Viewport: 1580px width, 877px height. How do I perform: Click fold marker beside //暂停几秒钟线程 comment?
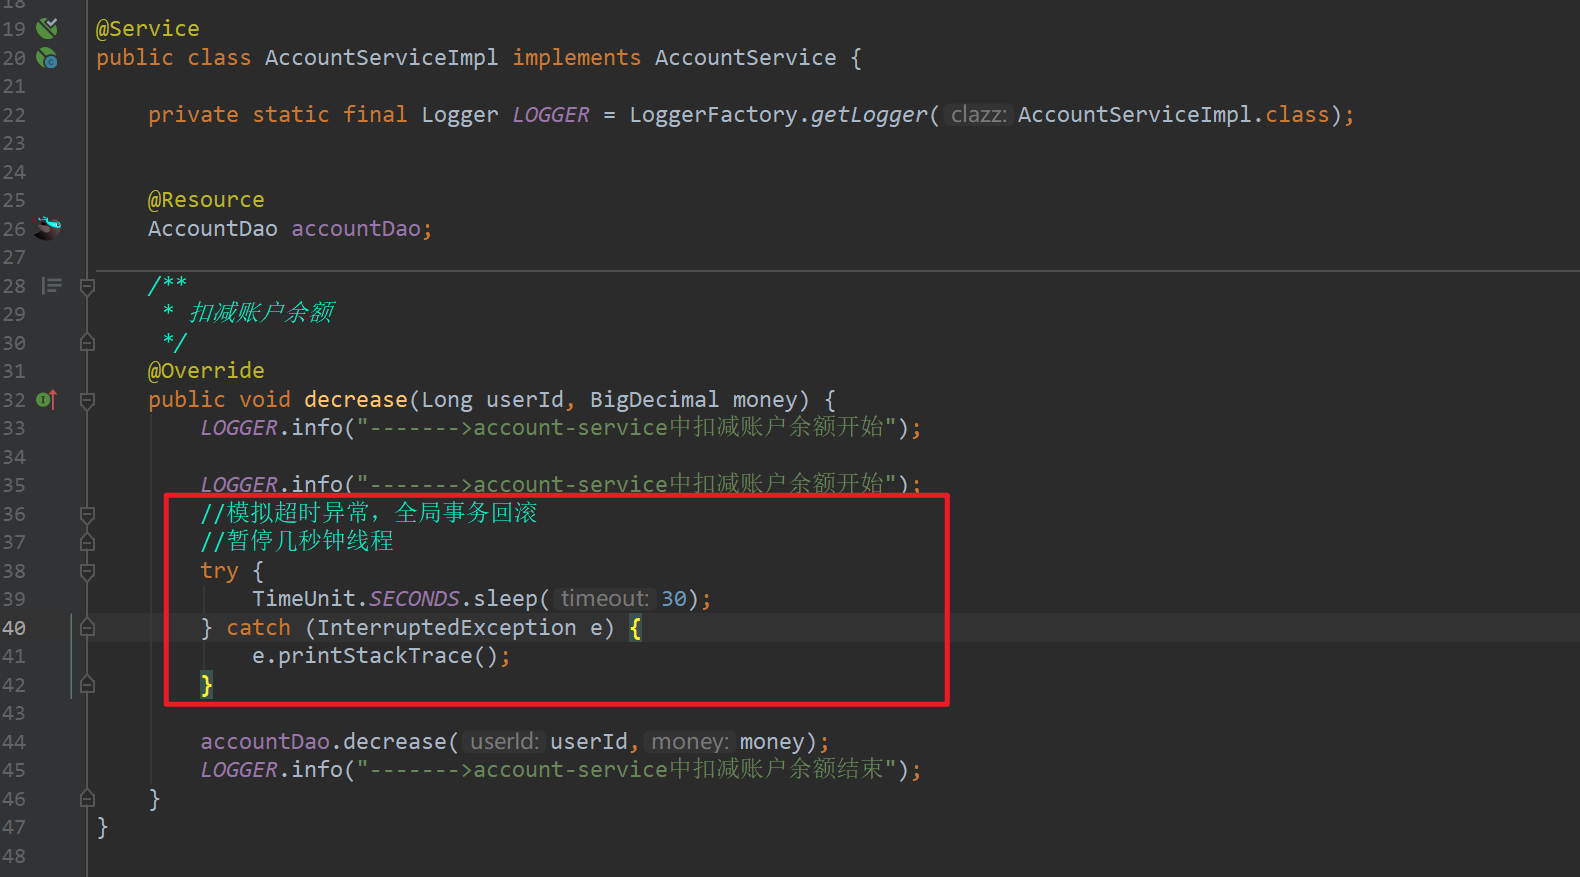[87, 542]
